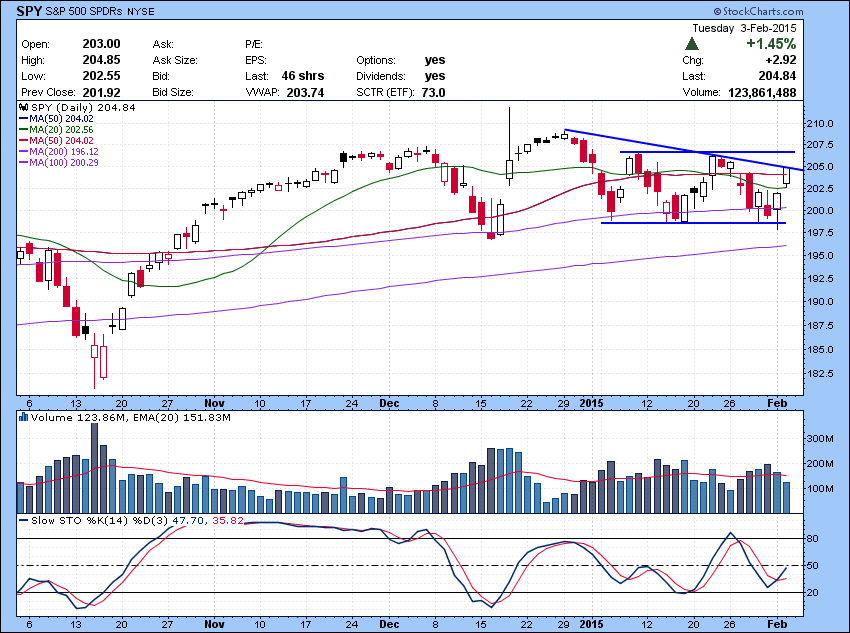Click the 'Bid Size:' label

point(173,92)
